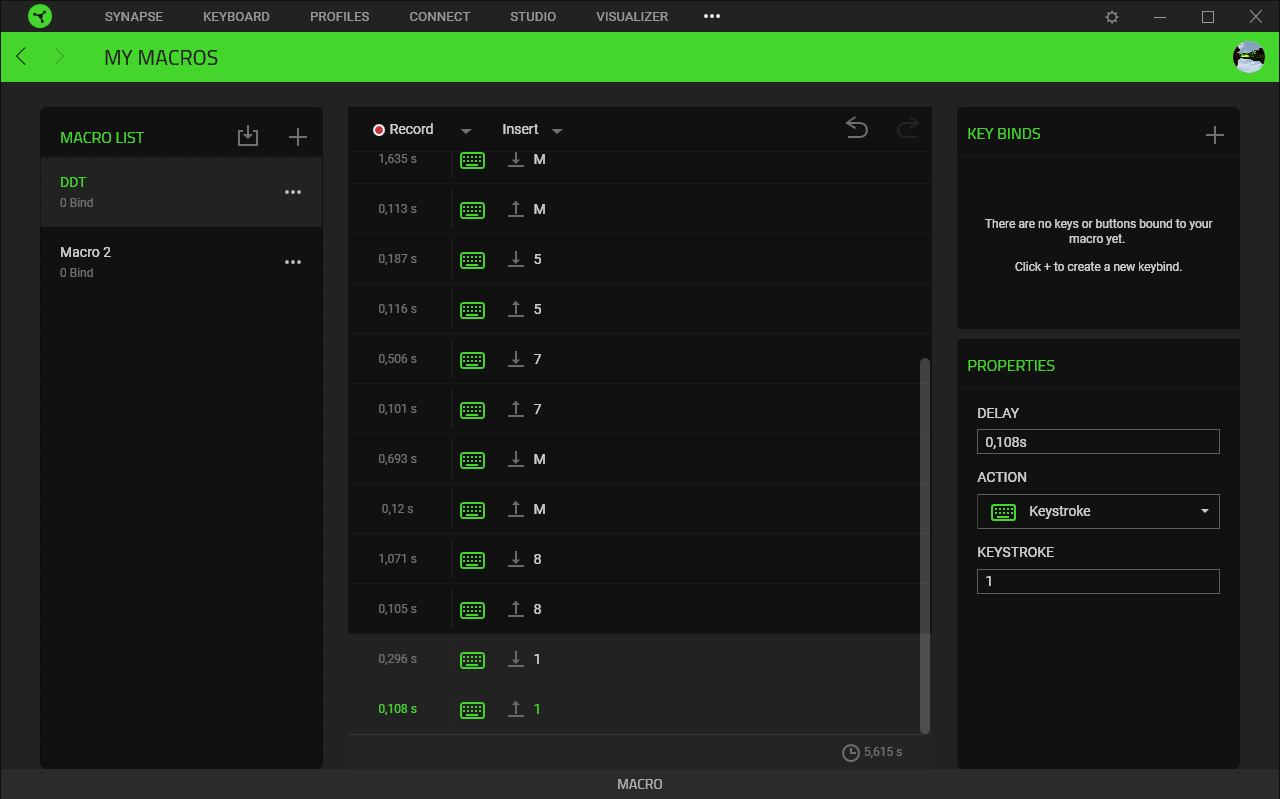Open the Studio tab
Screen dimensions: 1280x799
point(533,17)
